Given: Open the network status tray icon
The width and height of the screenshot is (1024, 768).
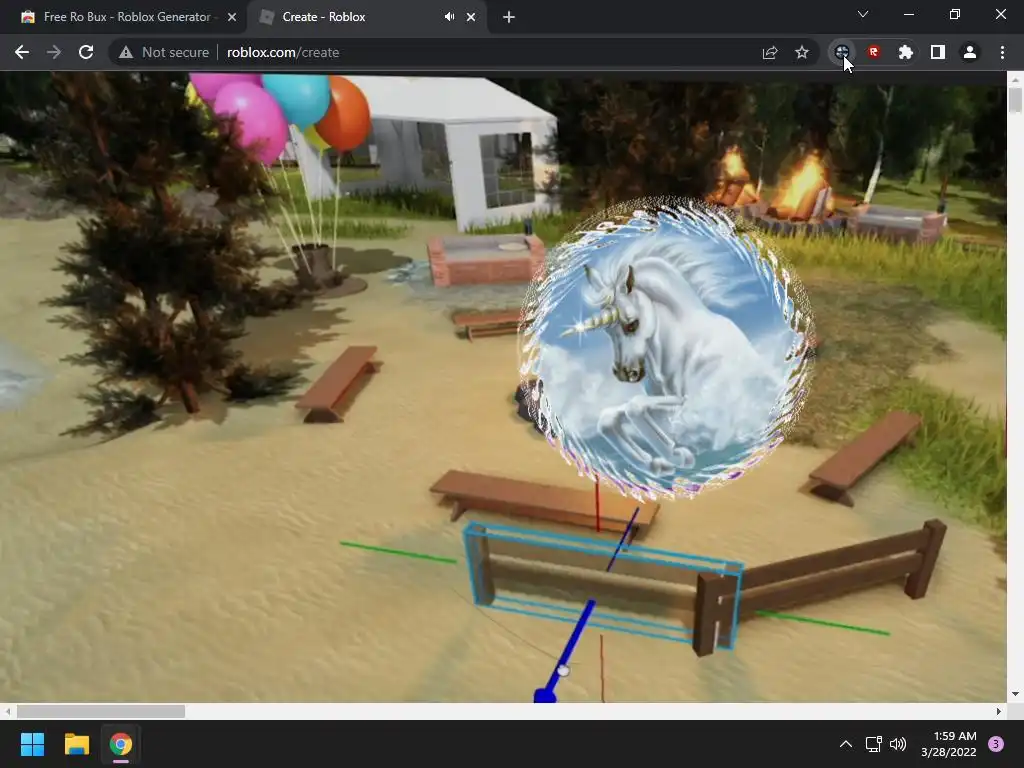Looking at the screenshot, I should tap(873, 744).
